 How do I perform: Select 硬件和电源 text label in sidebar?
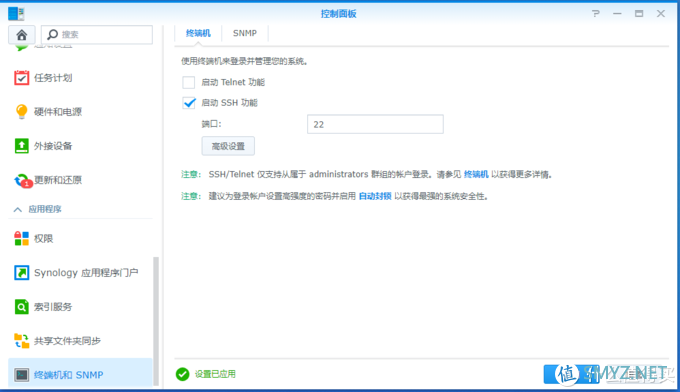(x=58, y=112)
